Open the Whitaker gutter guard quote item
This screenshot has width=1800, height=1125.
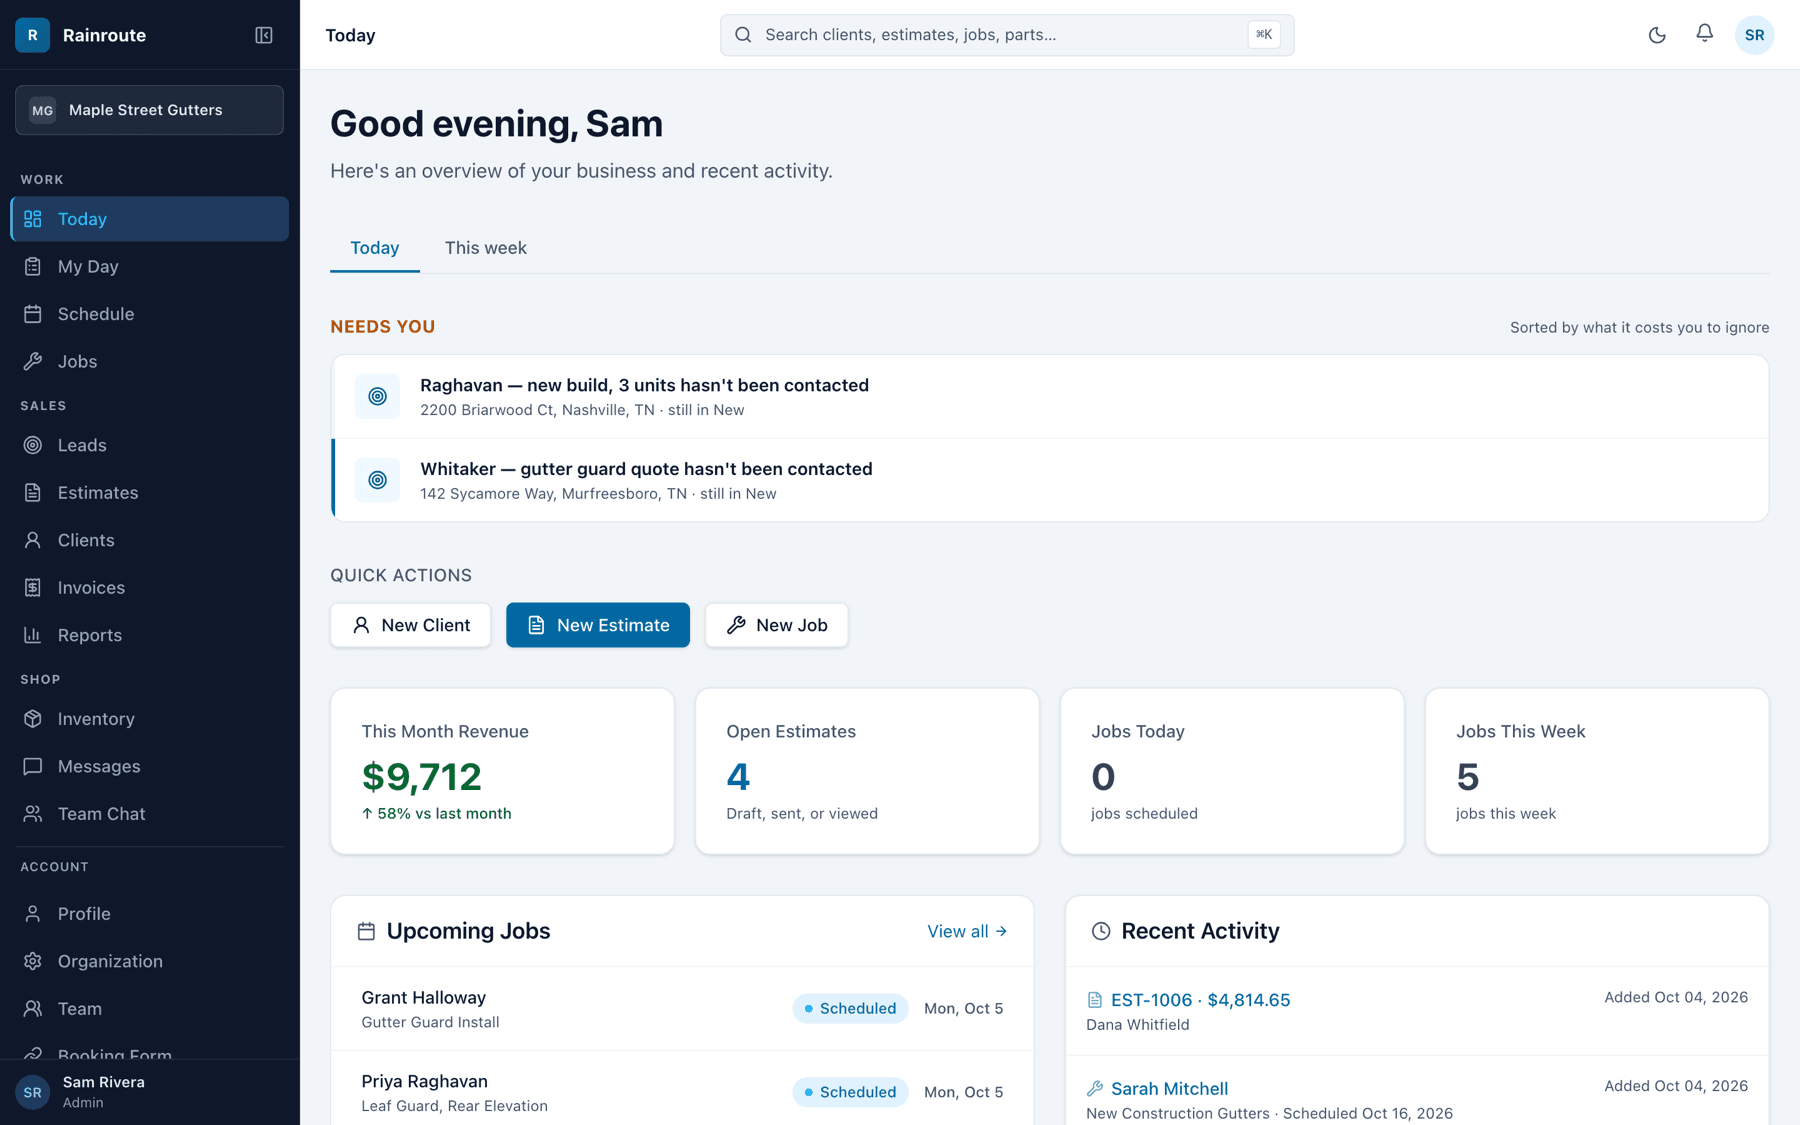point(1050,480)
